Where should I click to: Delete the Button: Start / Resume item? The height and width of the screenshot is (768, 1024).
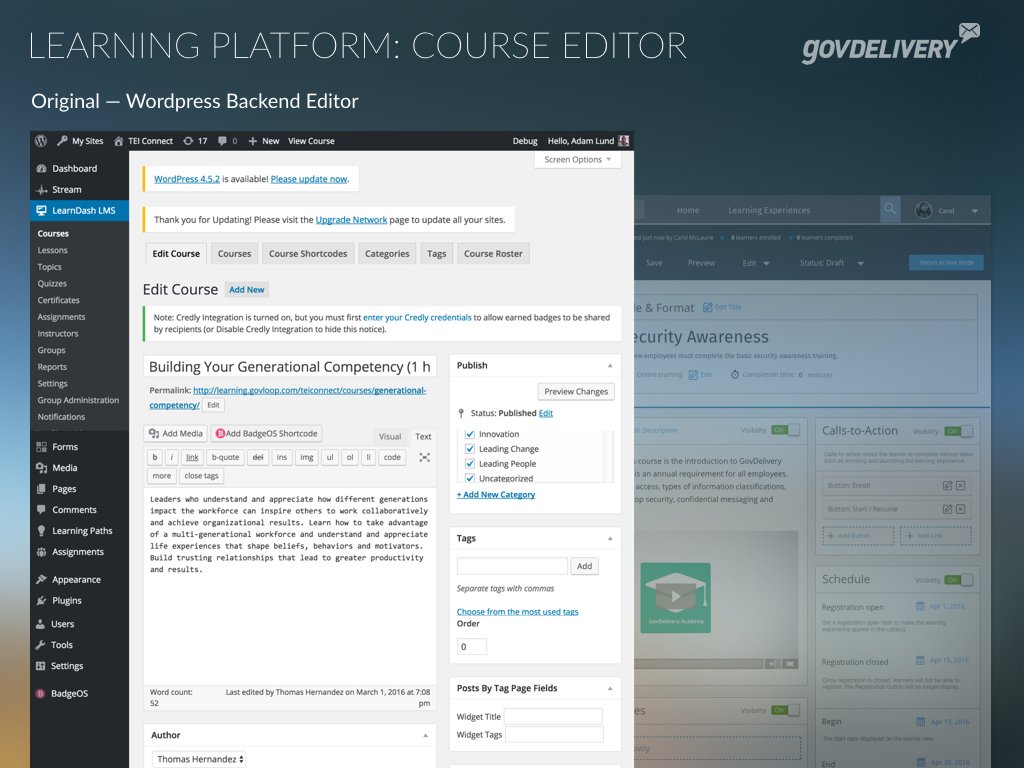point(960,509)
